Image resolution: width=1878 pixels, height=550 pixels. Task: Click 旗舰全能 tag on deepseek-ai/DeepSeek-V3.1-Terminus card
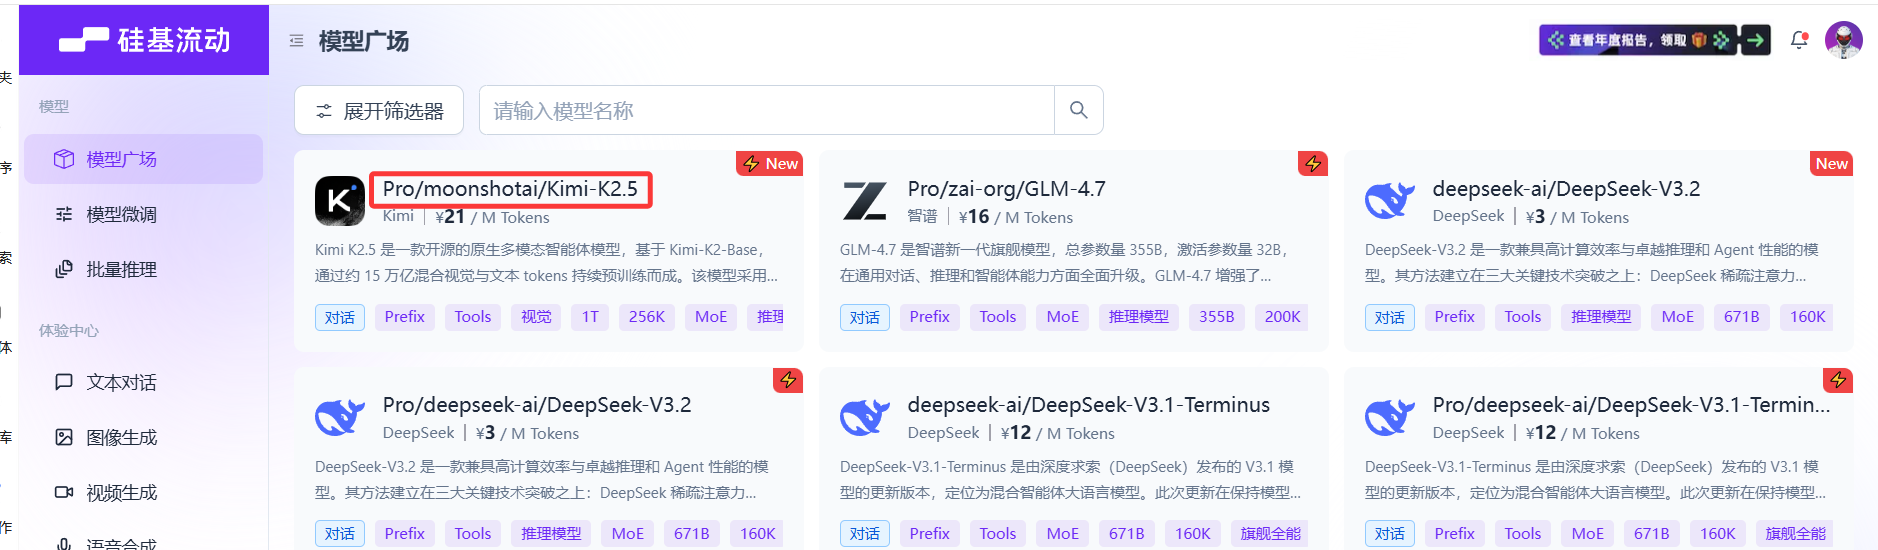(1270, 534)
